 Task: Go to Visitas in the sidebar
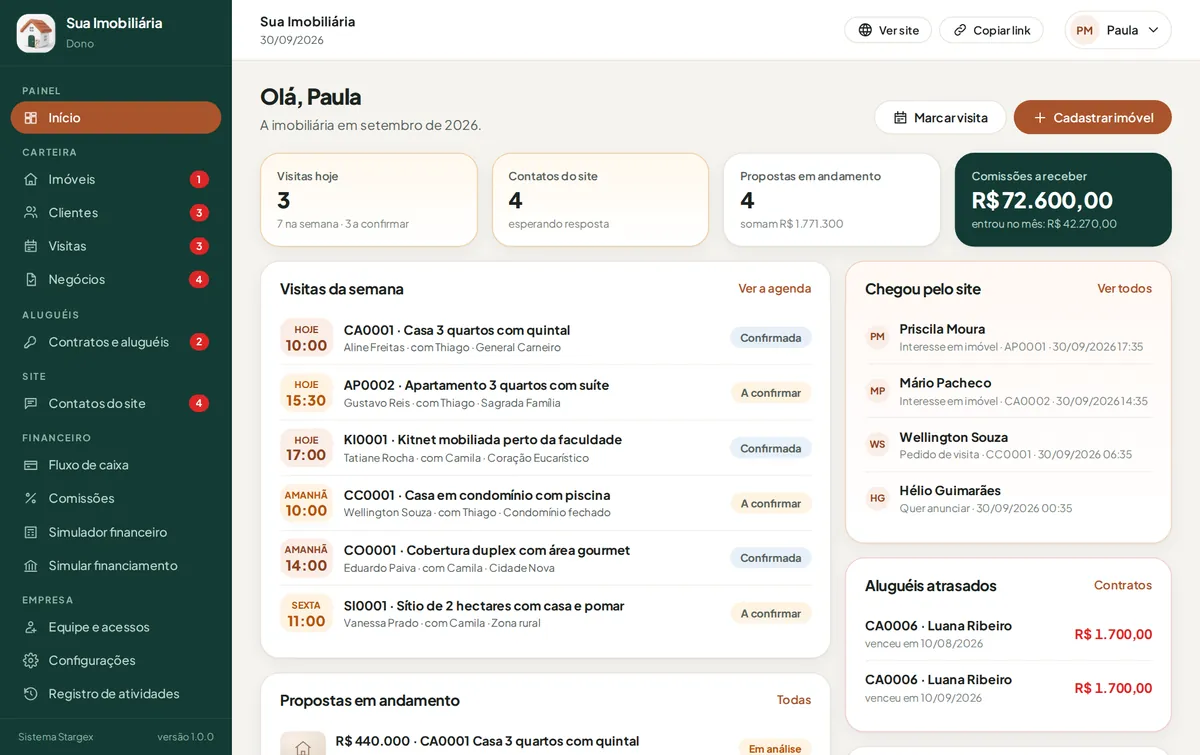116,246
